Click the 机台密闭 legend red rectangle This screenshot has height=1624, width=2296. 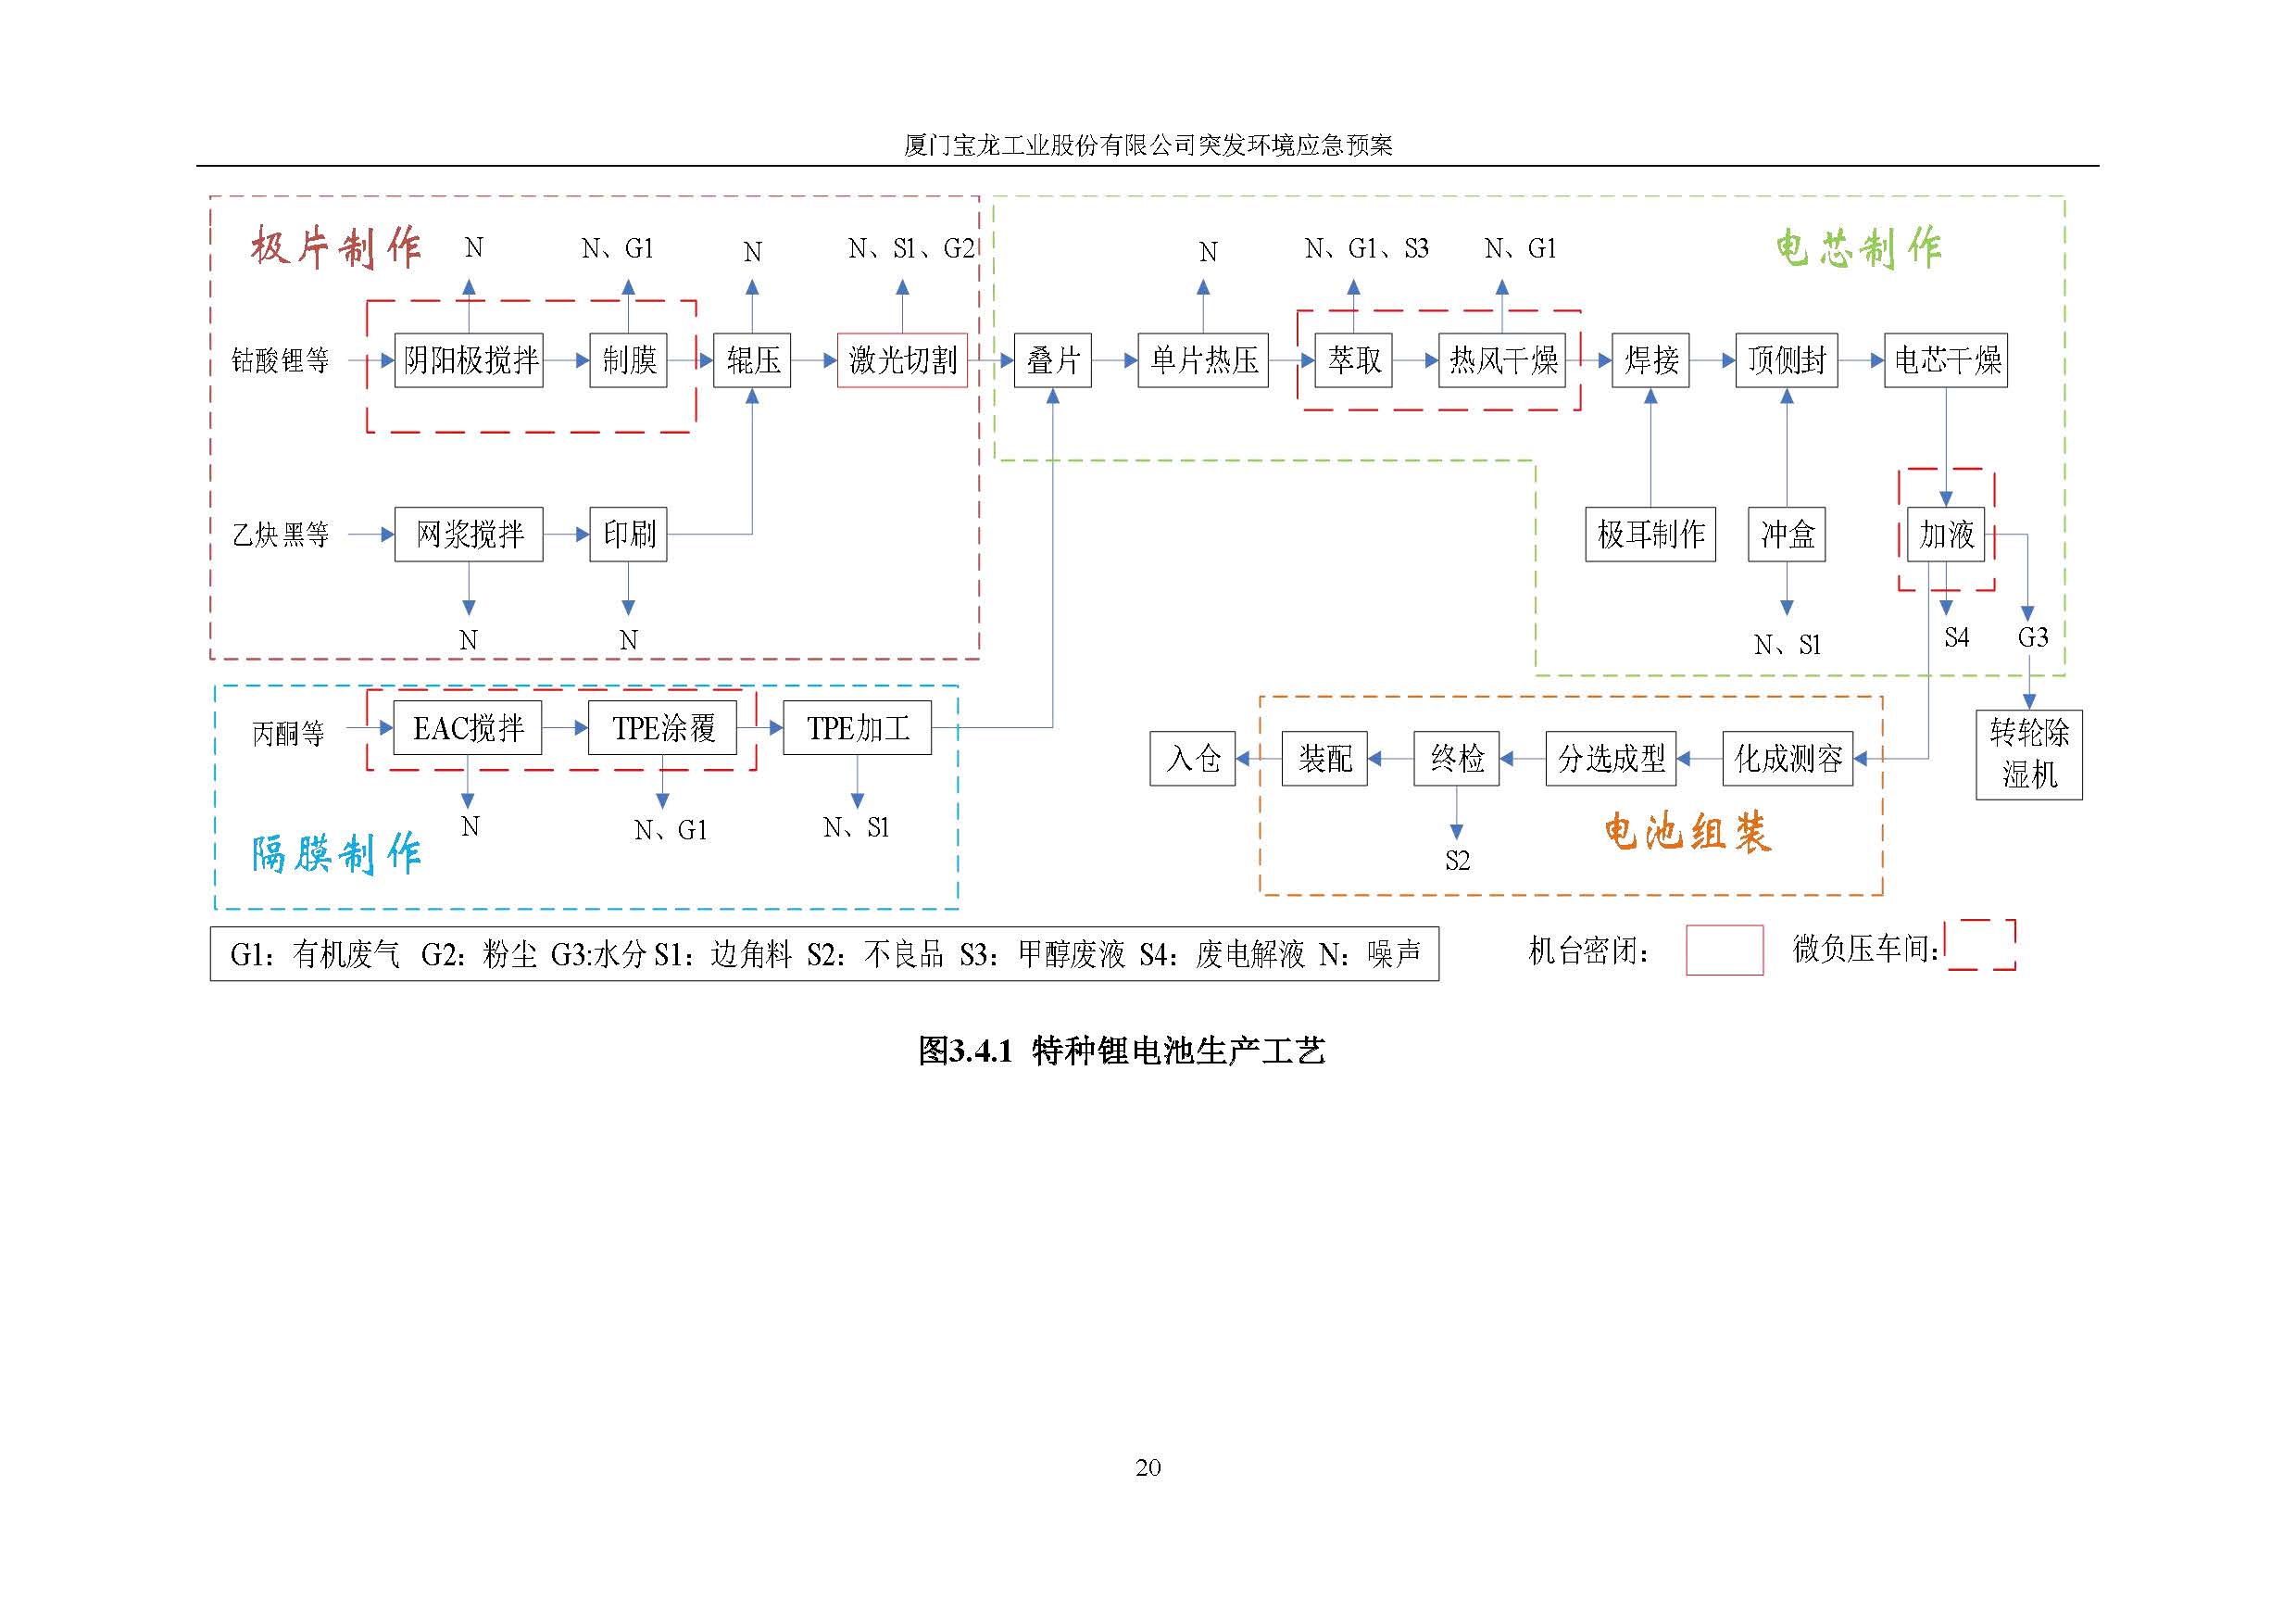(x=1724, y=949)
